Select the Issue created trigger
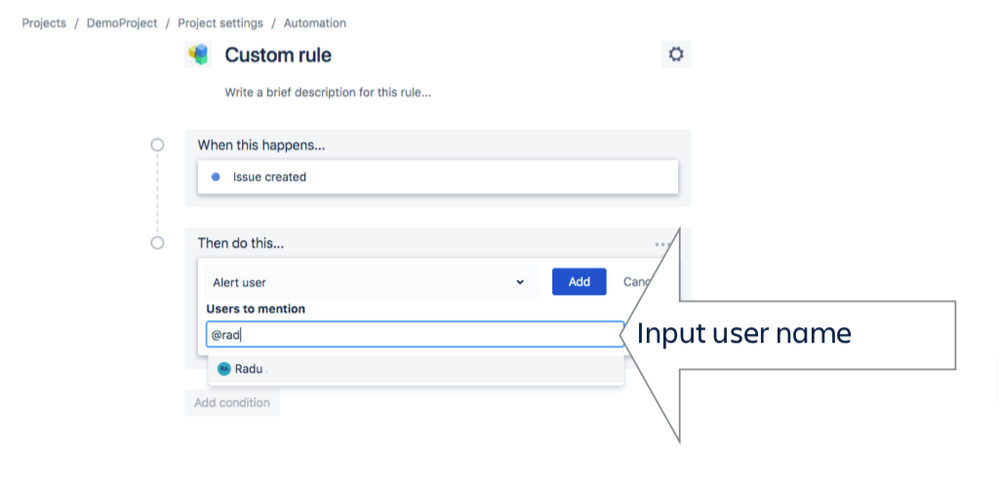 click(x=438, y=177)
